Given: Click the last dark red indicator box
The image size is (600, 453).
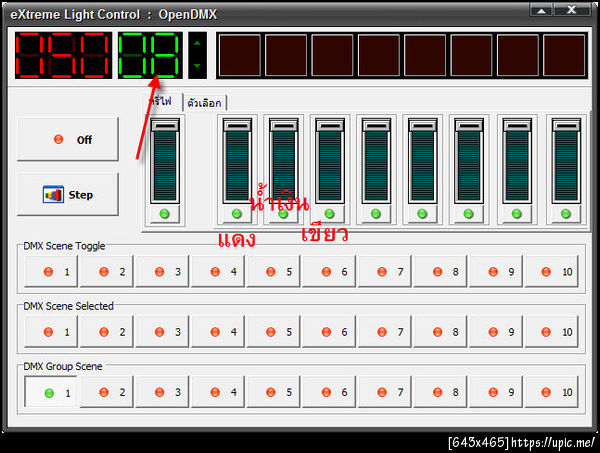Looking at the screenshot, I should click(564, 55).
